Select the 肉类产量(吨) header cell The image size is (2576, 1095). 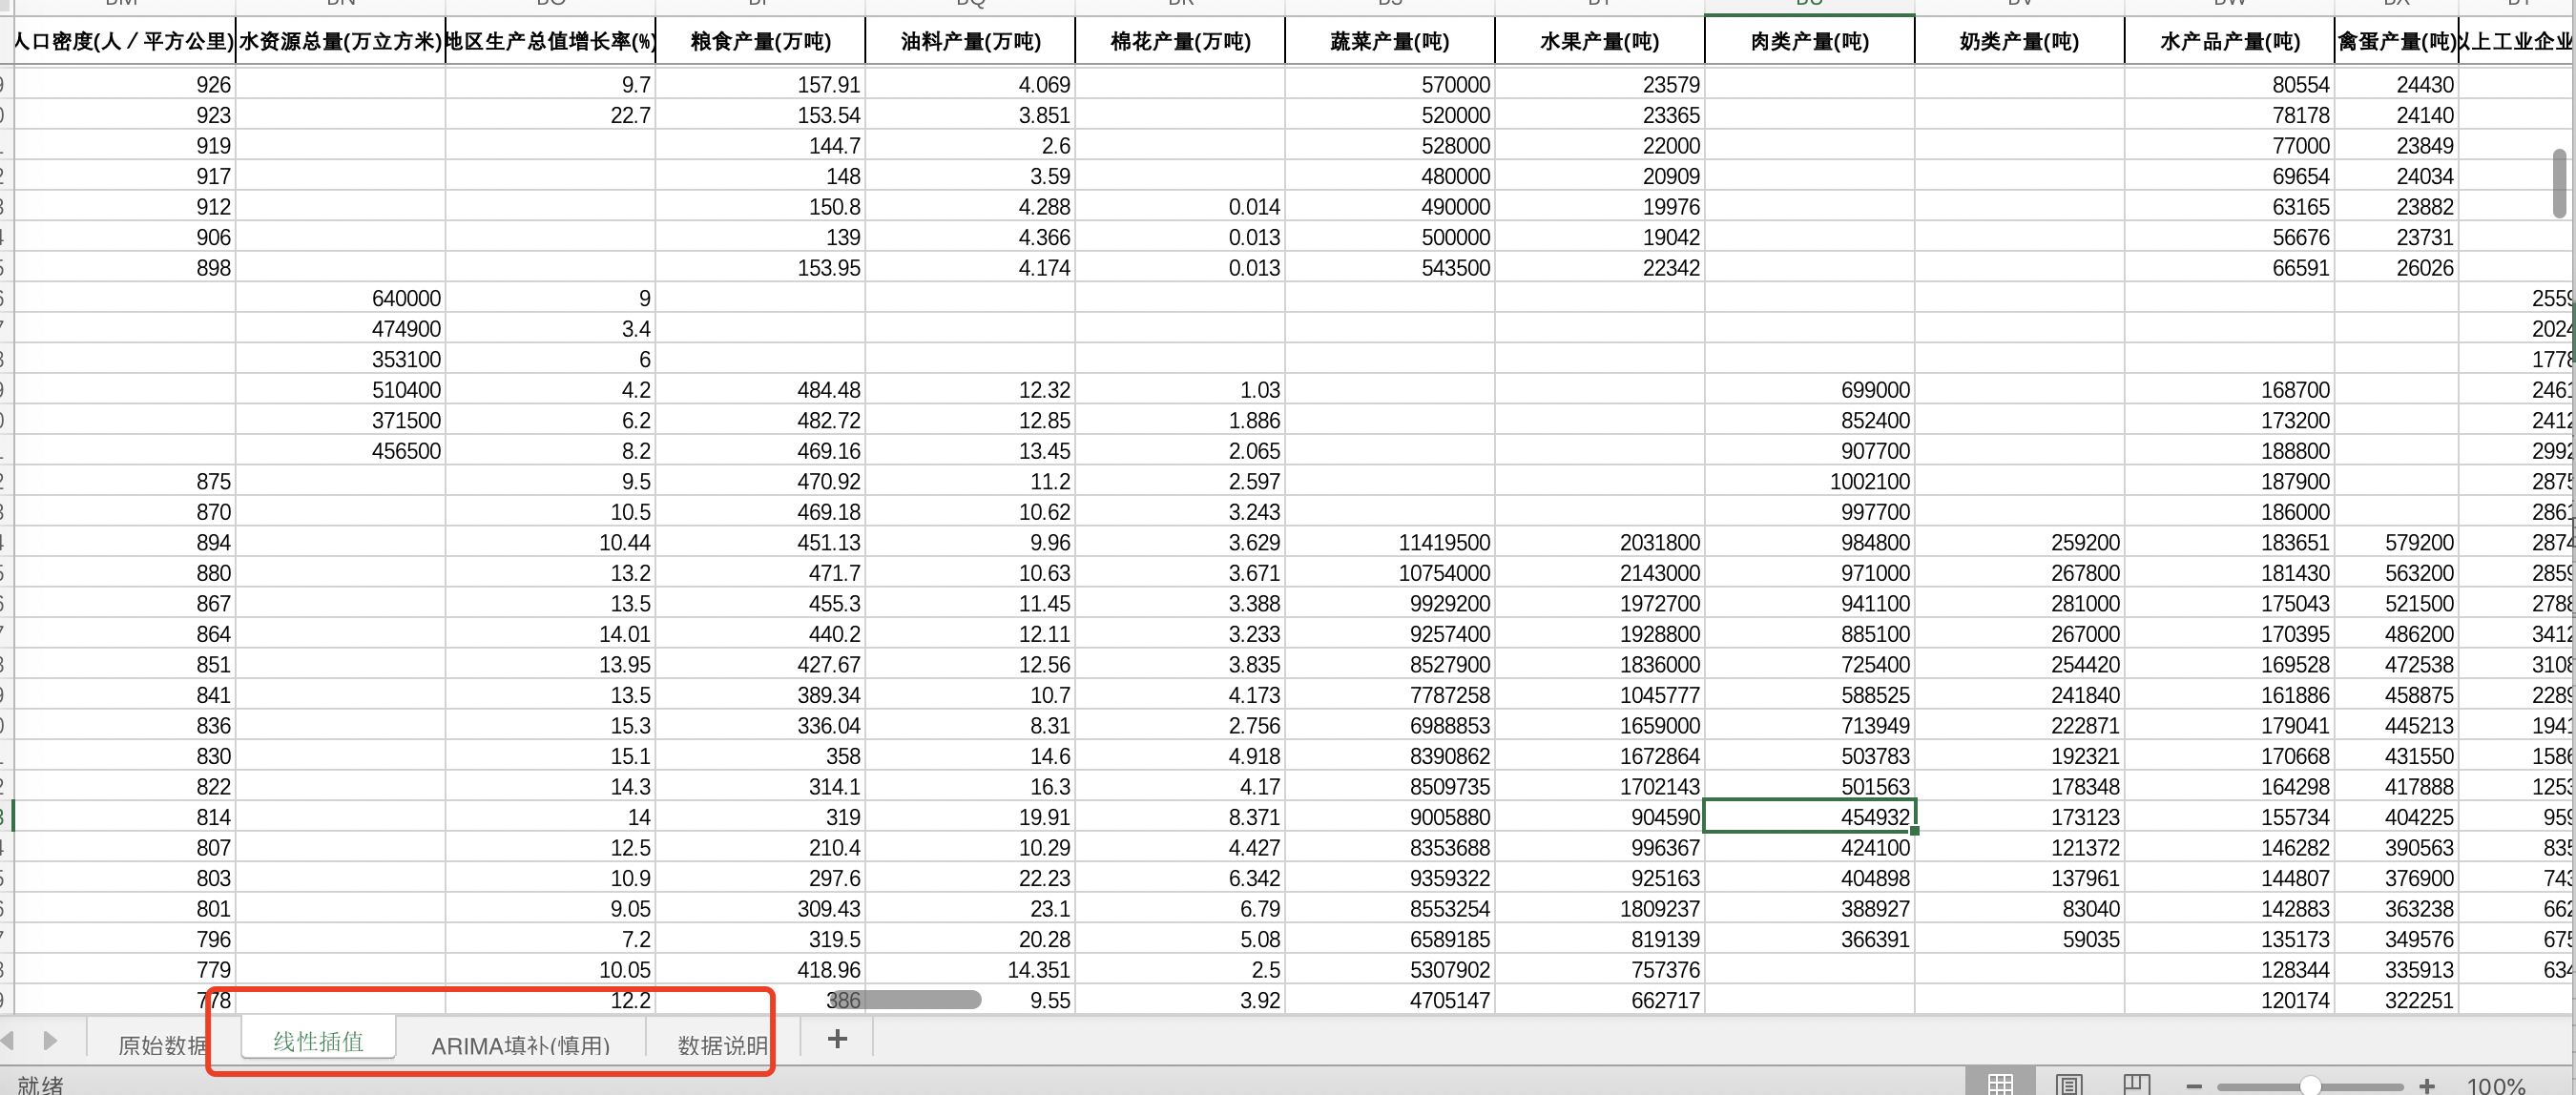[x=1809, y=41]
